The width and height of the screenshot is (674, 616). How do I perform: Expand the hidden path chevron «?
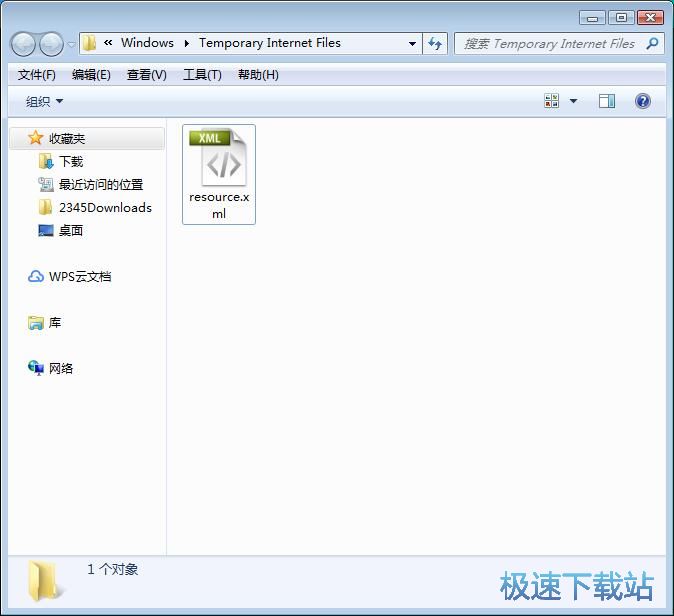[108, 43]
